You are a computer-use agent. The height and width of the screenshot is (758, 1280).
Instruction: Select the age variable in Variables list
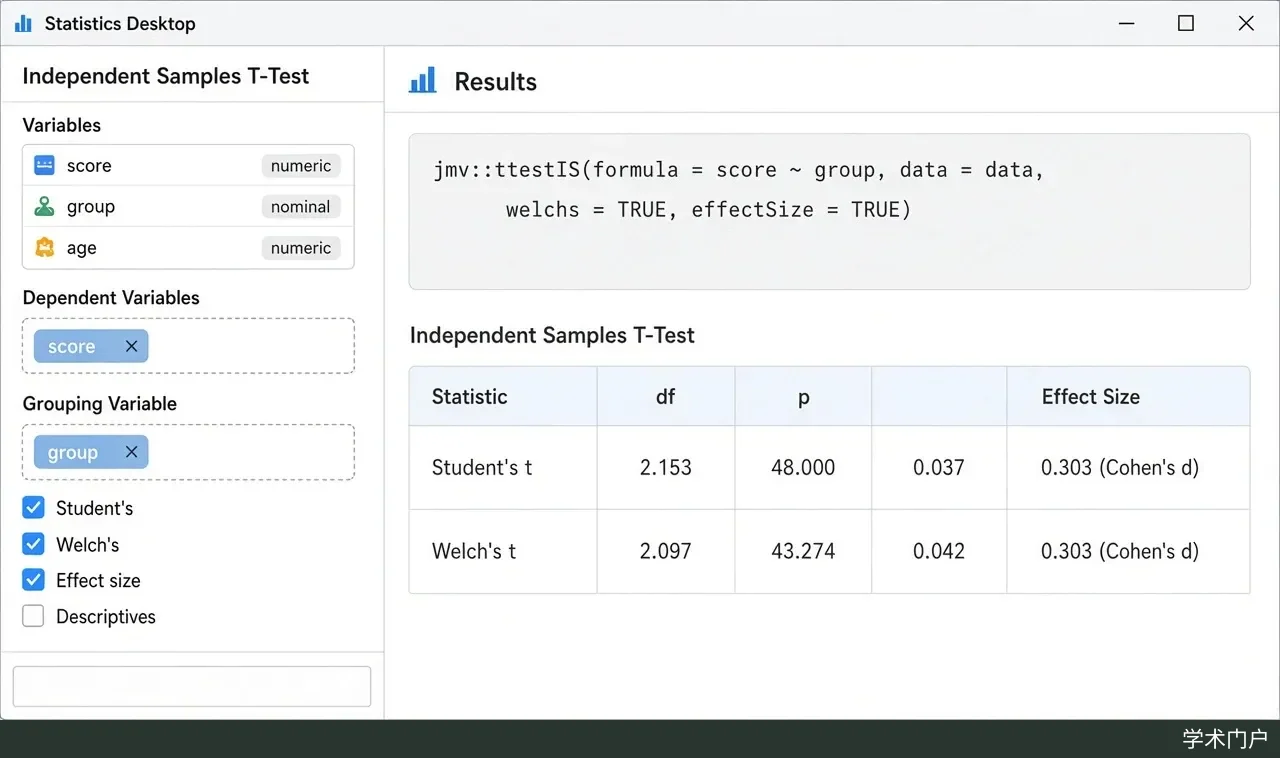(188, 248)
